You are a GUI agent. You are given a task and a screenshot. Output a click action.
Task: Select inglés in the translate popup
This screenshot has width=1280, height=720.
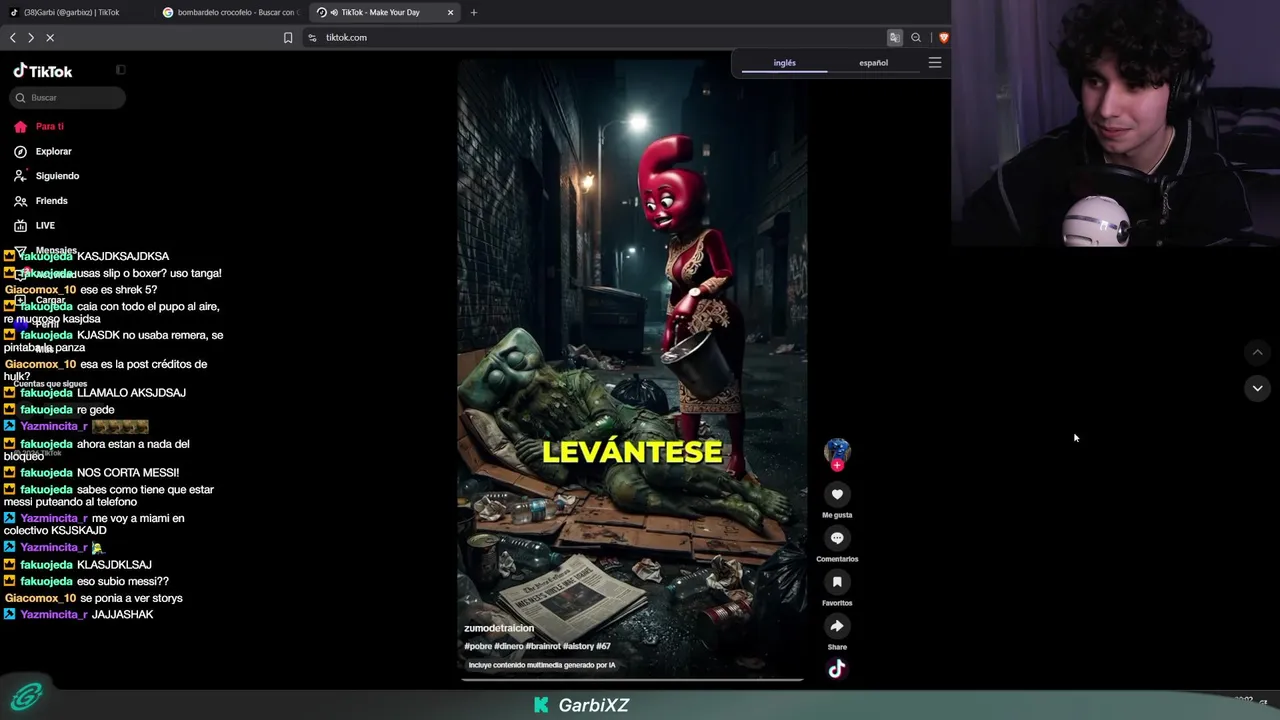click(784, 63)
